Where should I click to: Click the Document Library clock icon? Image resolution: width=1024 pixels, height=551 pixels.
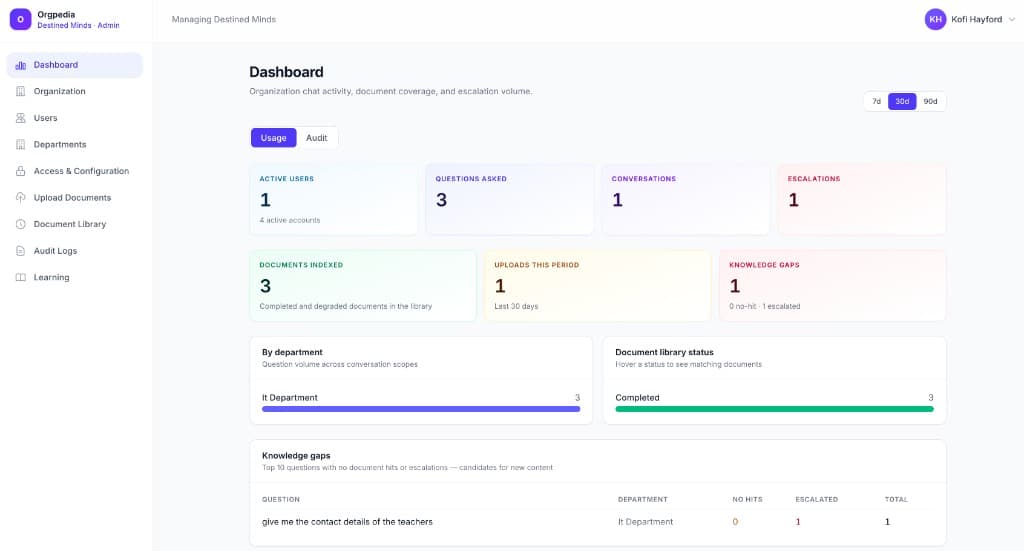(x=20, y=224)
